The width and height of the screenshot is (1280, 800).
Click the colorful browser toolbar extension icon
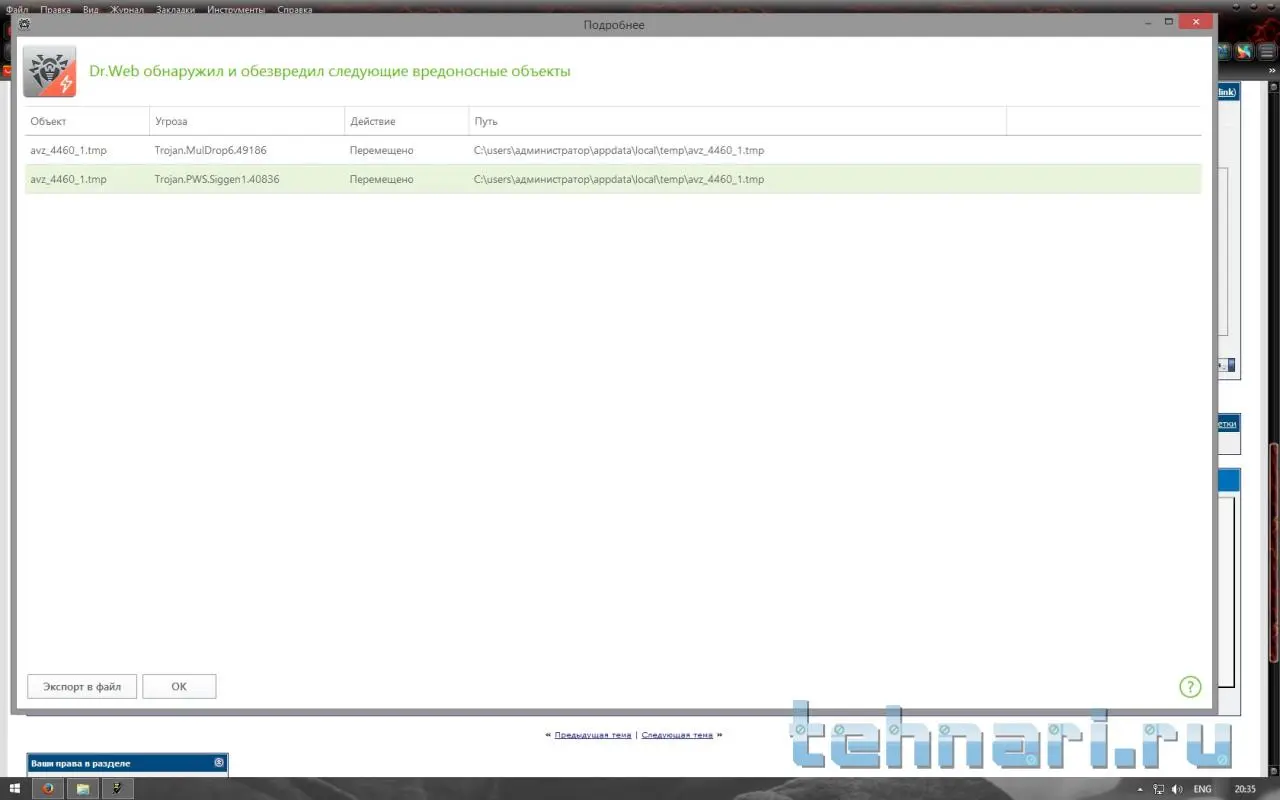click(1244, 52)
